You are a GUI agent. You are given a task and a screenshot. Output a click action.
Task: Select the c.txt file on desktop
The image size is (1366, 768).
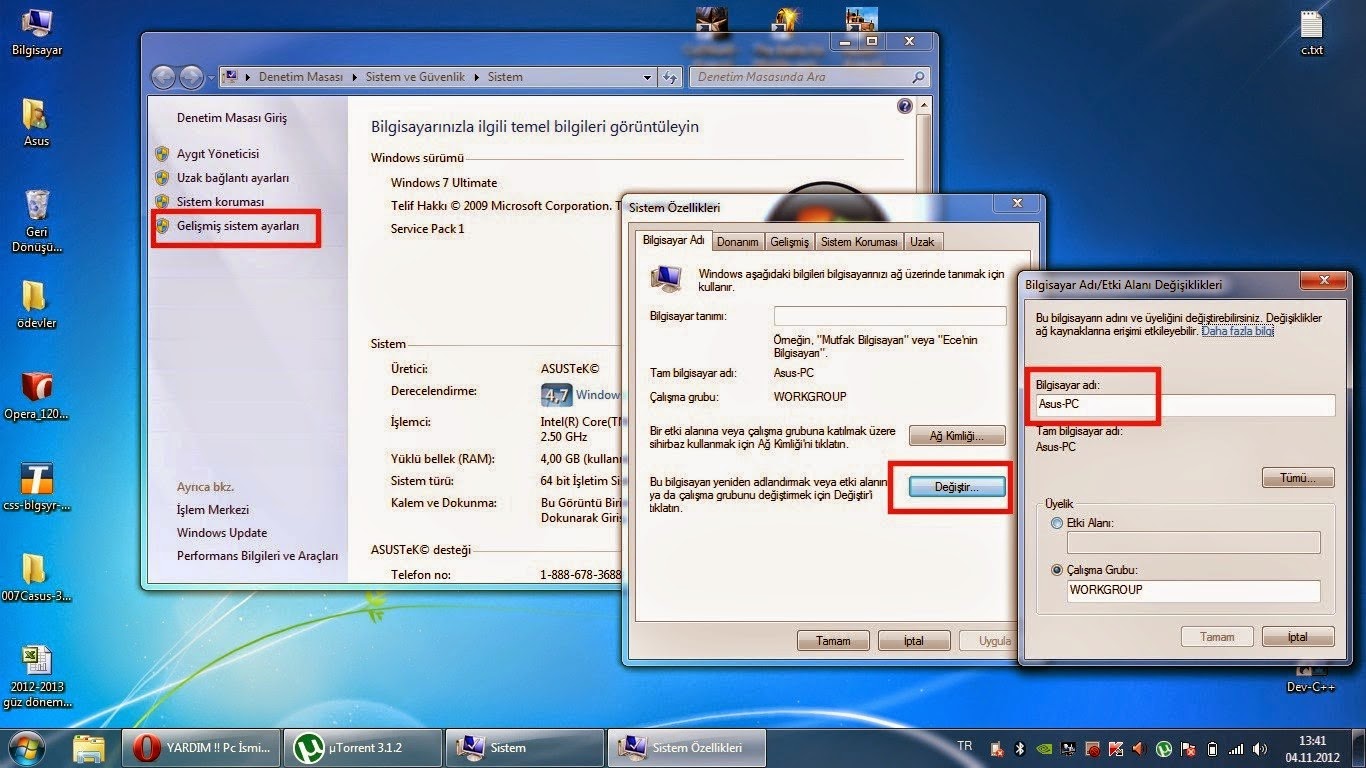1311,31
